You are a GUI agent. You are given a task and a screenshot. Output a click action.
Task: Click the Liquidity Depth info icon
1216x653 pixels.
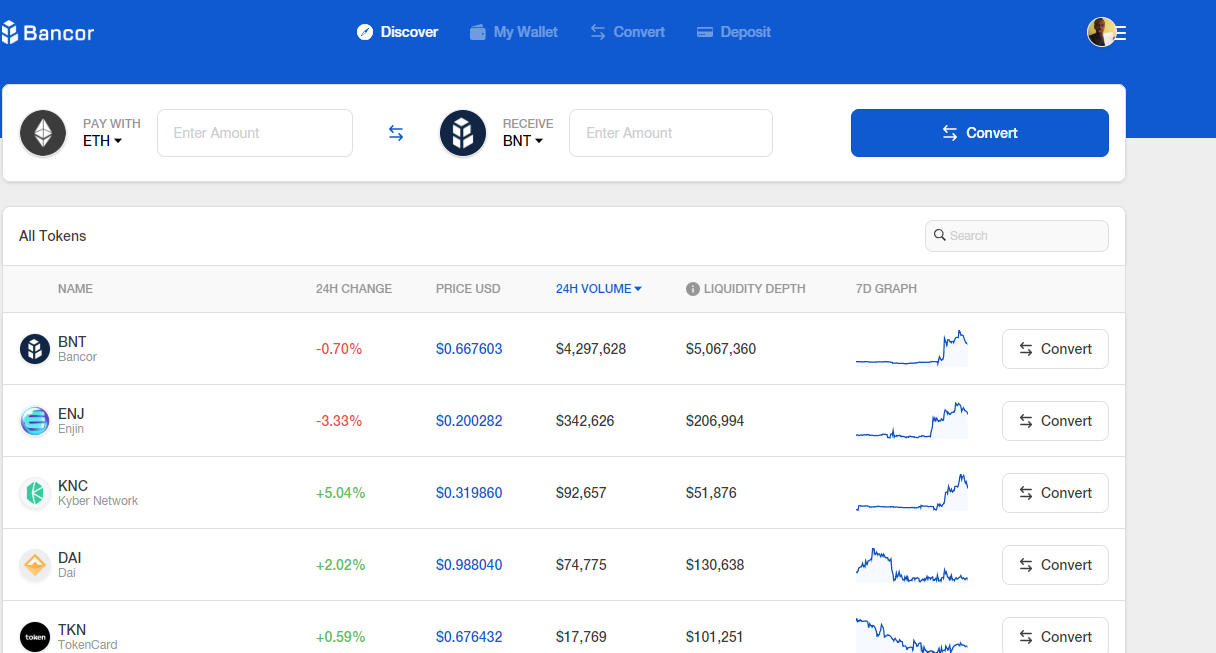(x=692, y=289)
